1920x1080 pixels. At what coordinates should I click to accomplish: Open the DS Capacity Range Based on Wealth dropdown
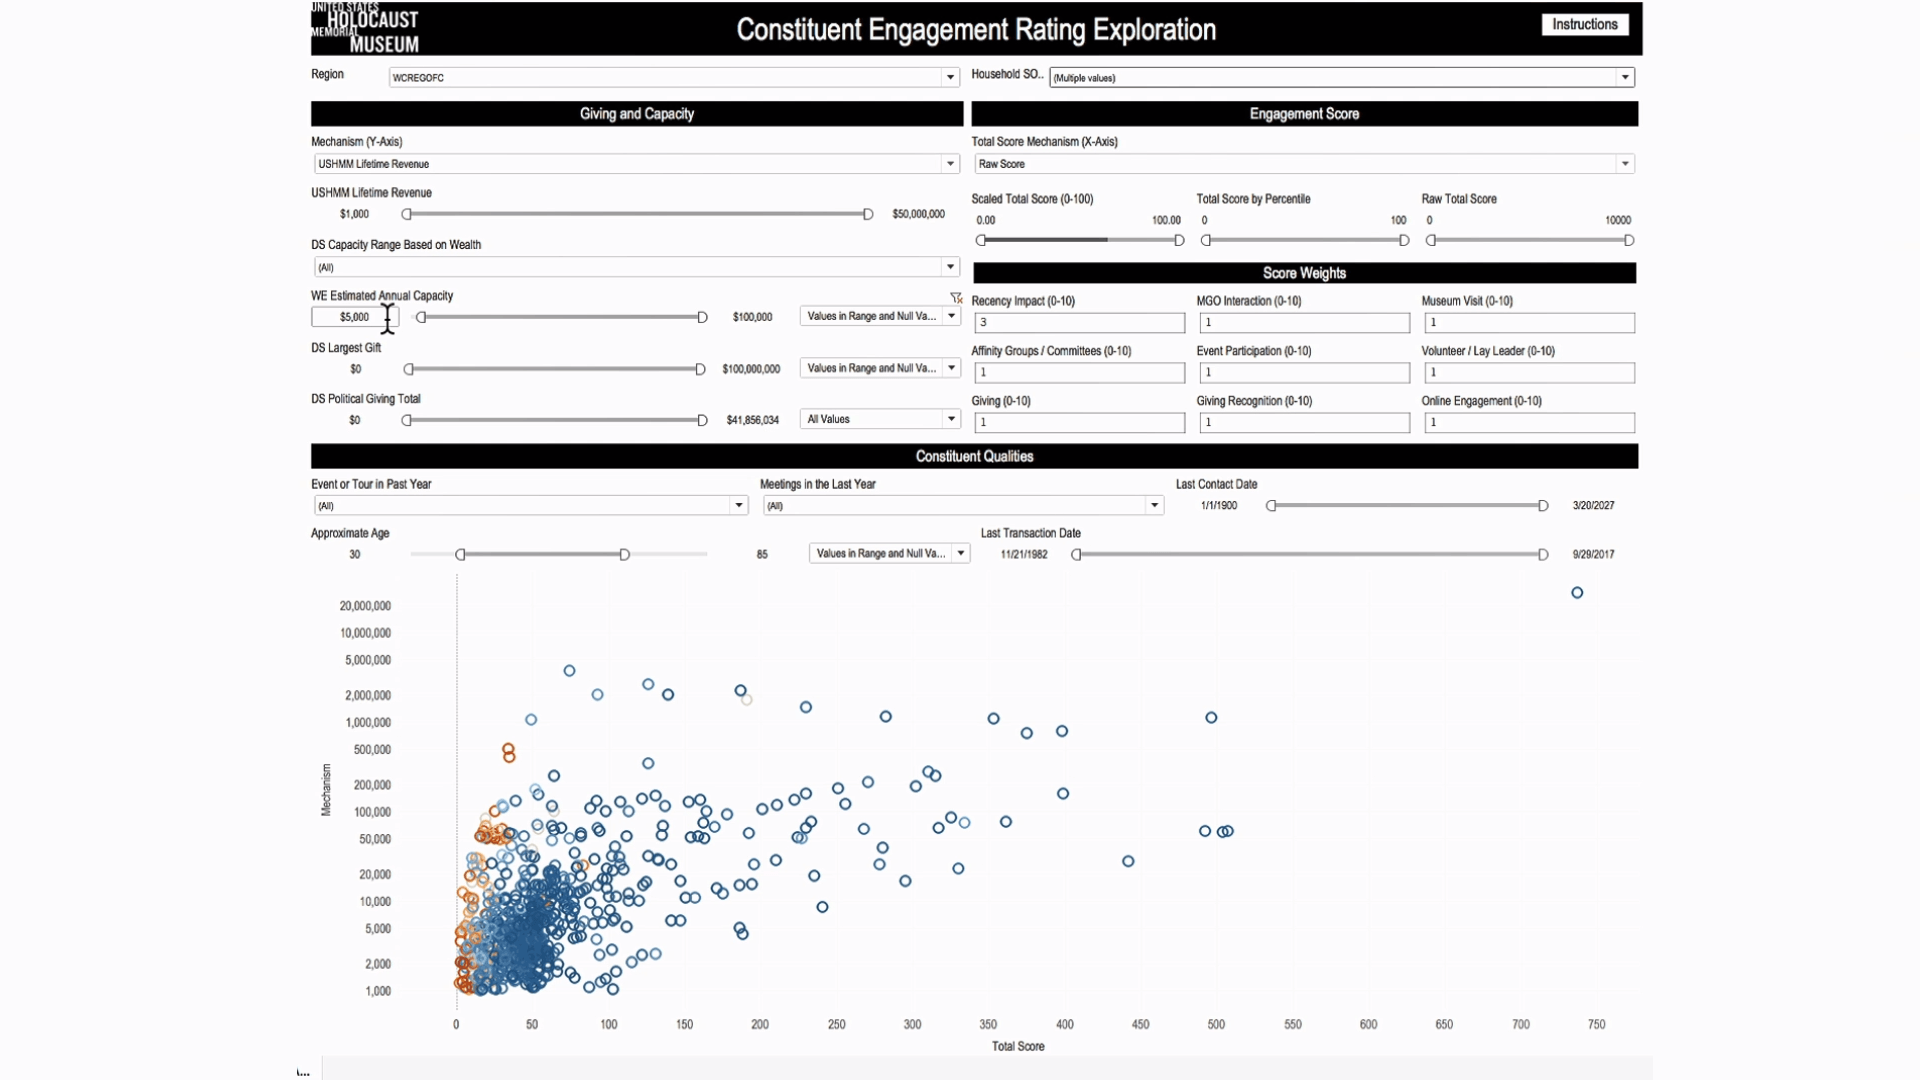point(949,267)
